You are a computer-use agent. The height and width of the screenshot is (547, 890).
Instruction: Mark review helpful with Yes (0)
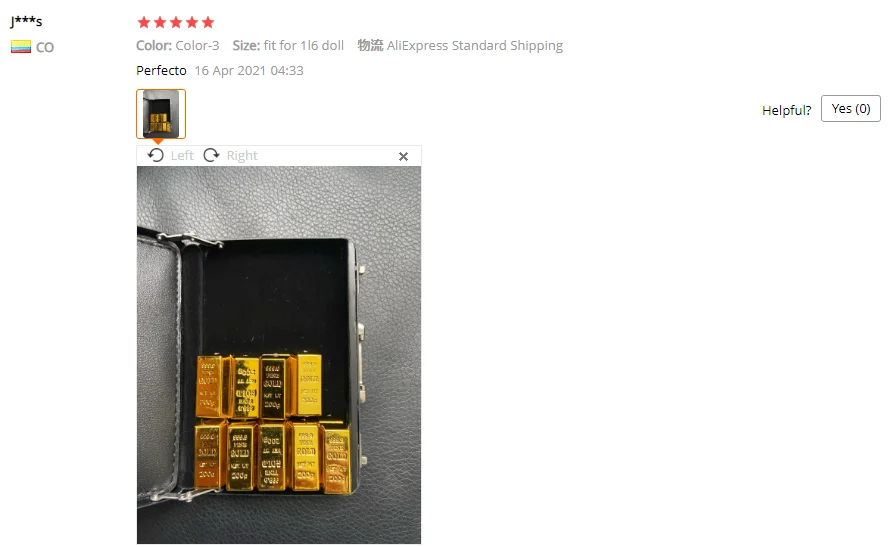tap(851, 108)
